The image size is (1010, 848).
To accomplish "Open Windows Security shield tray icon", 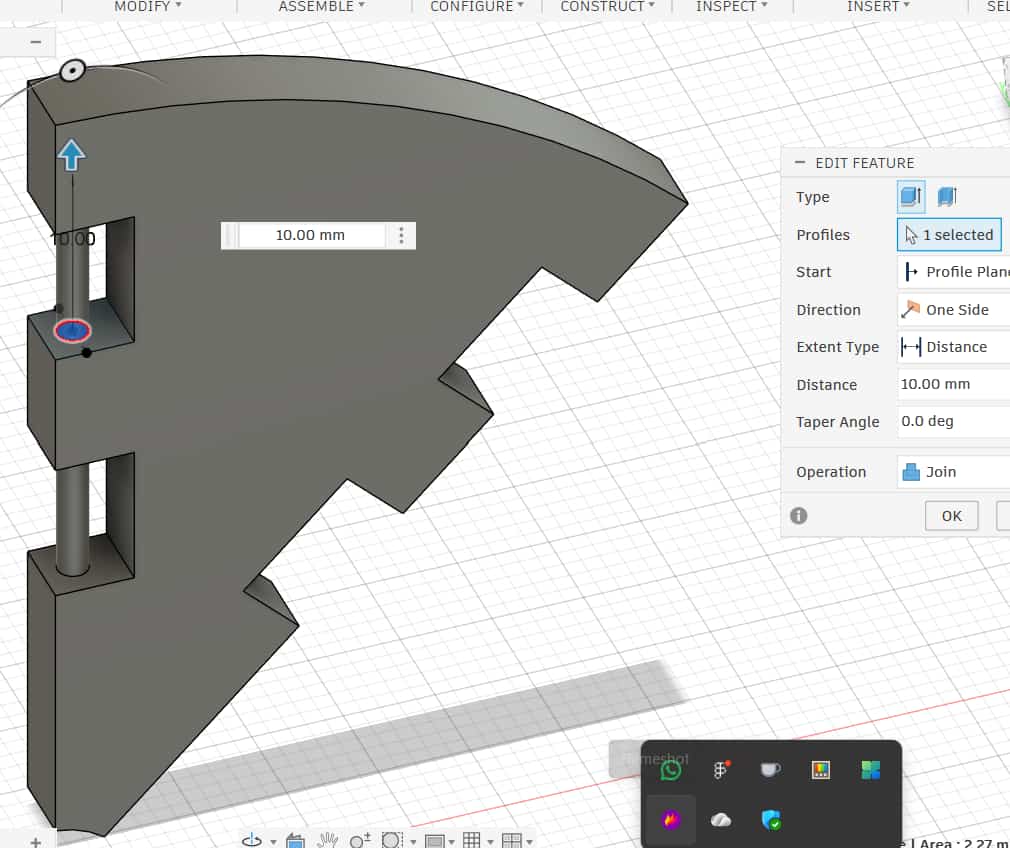I will coord(771,820).
